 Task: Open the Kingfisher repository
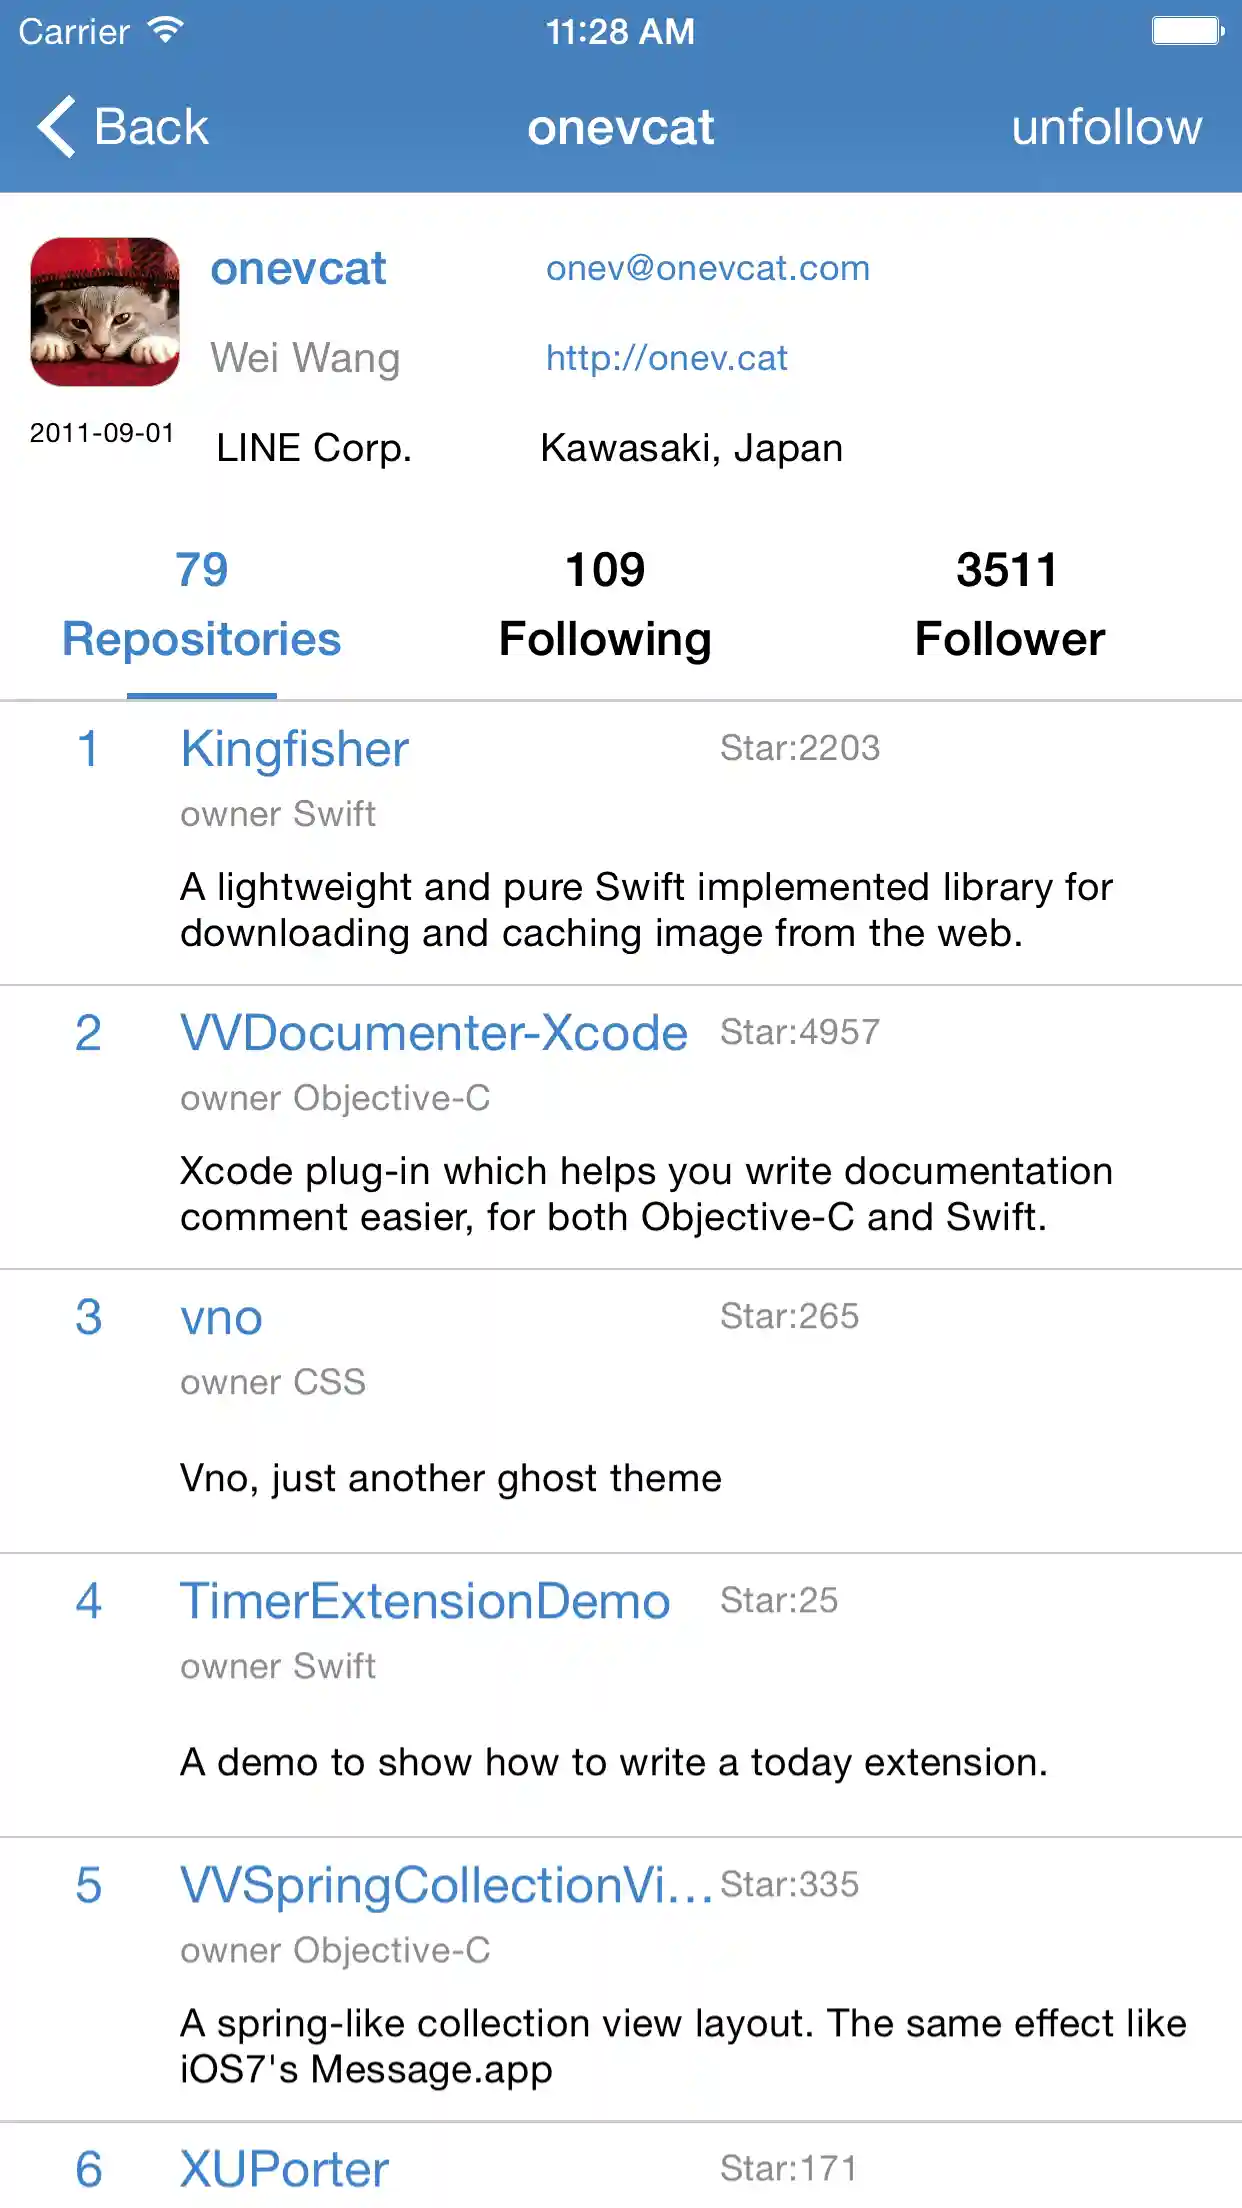point(294,749)
